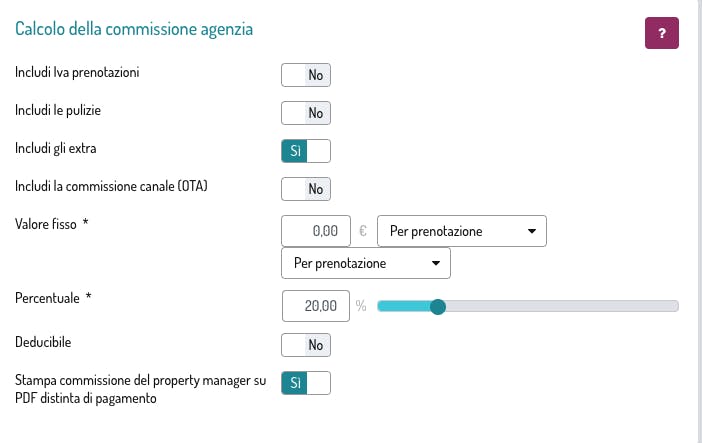Enable the Includi le pulizie switch
This screenshot has height=443, width=702.
(x=306, y=113)
